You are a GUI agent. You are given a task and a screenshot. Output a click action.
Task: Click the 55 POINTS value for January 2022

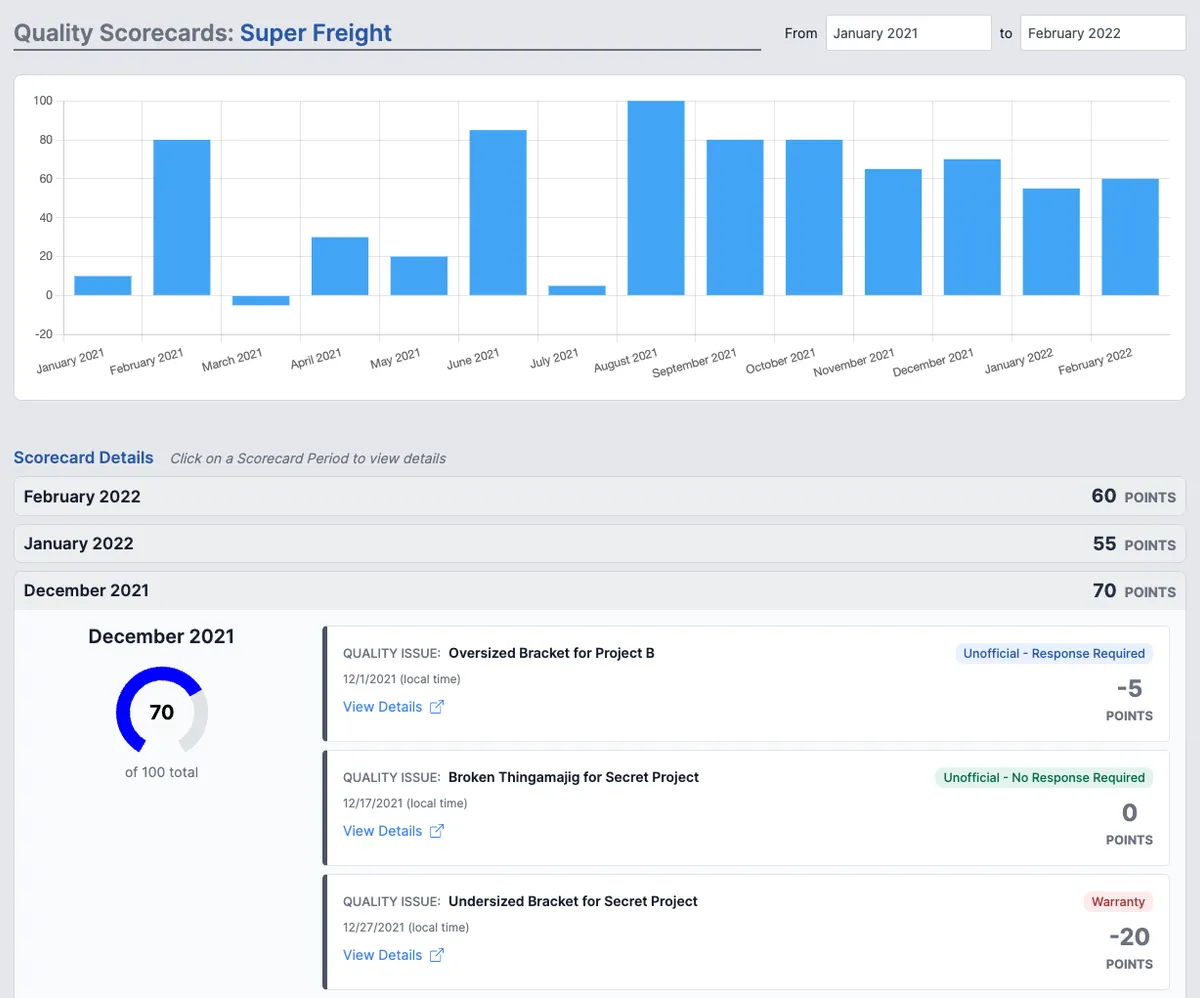(x=1133, y=543)
